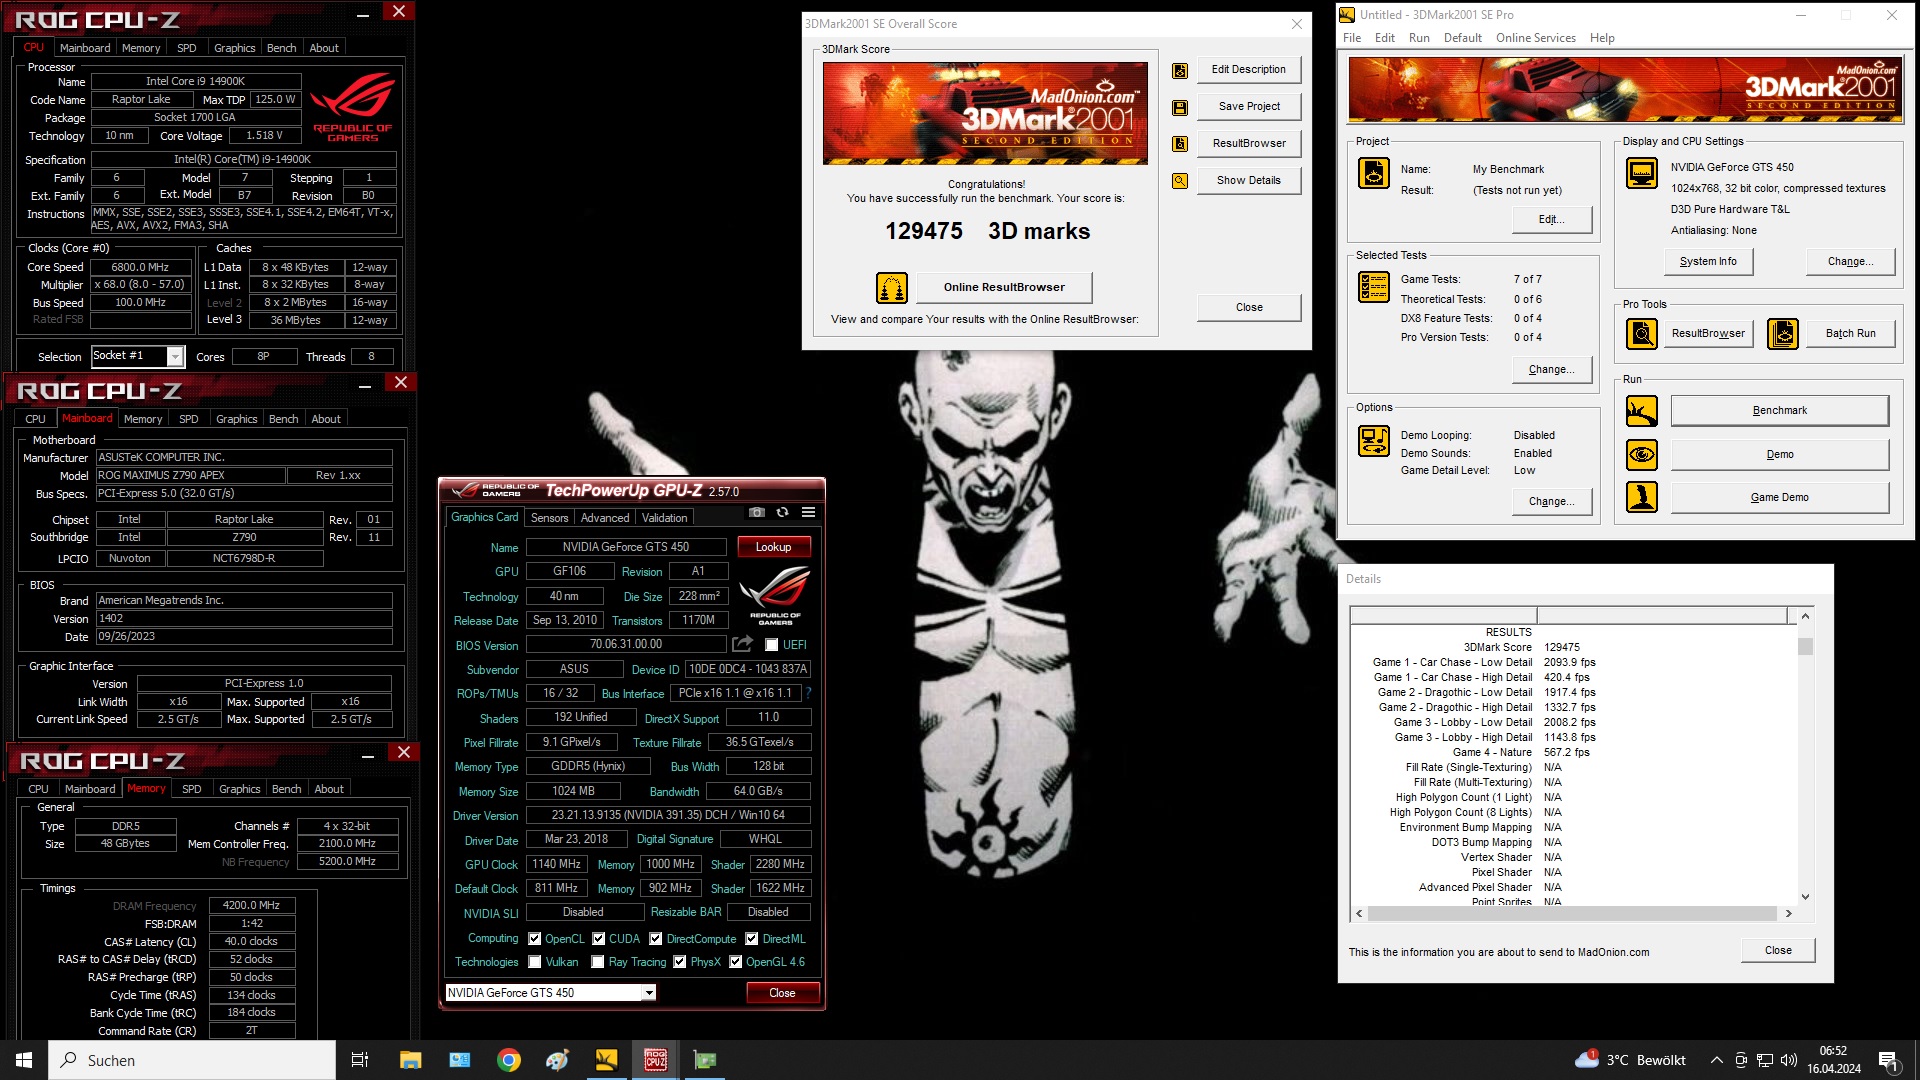Open the Run menu in 3DMark2001
Screen dimensions: 1920x1080
tap(1418, 38)
